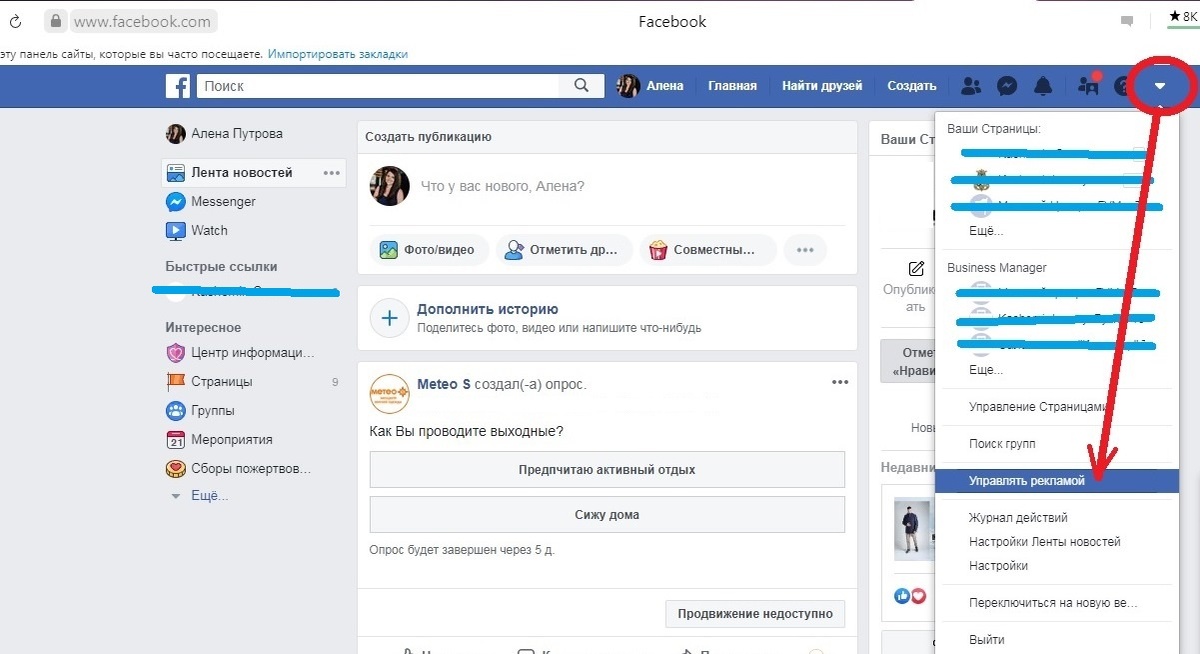Select Переключиться на новую версию in menu
The width and height of the screenshot is (1200, 654).
(1053, 603)
